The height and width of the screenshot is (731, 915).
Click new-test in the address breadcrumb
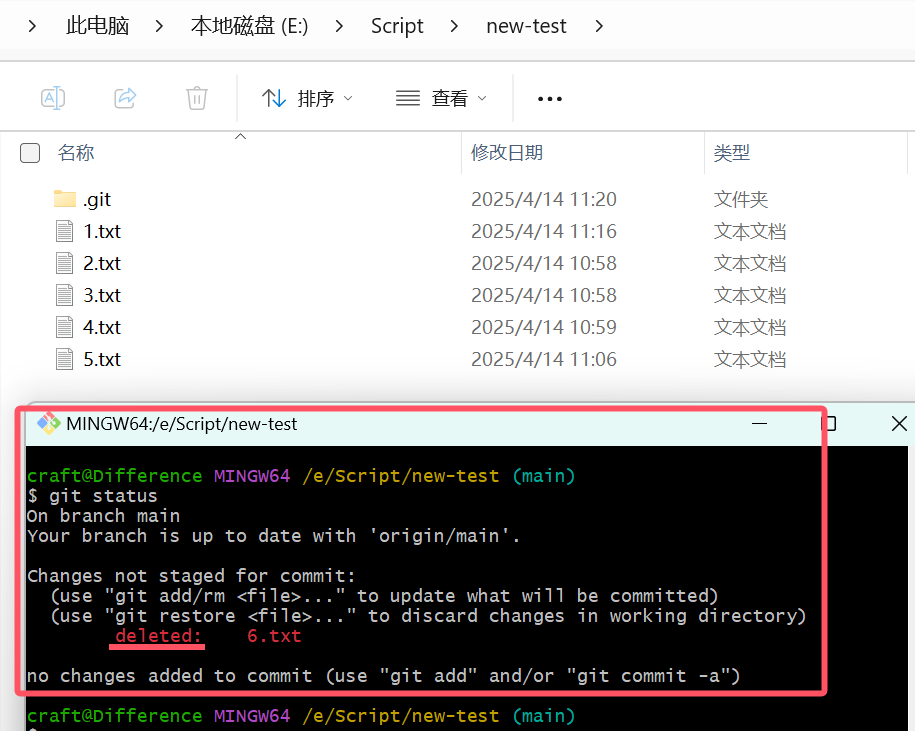pos(526,26)
